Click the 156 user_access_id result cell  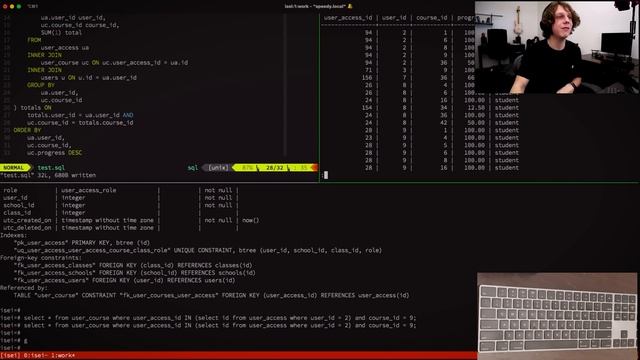point(367,78)
